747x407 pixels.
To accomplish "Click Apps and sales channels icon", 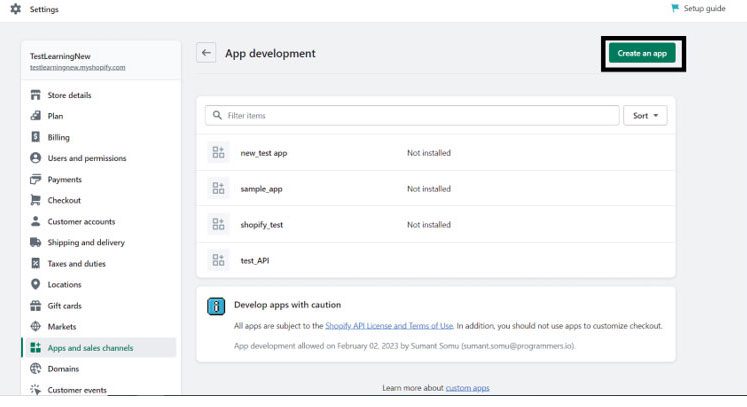I will click(x=36, y=347).
